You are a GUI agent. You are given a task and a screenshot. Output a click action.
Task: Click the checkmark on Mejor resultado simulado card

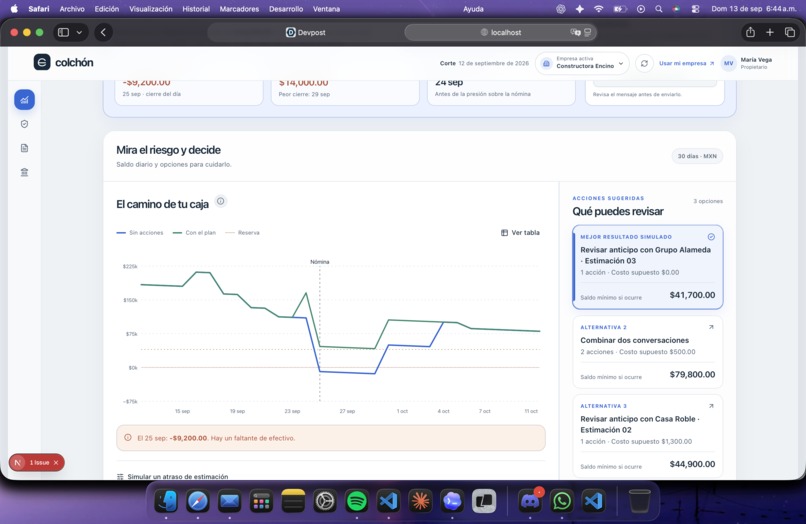[711, 237]
